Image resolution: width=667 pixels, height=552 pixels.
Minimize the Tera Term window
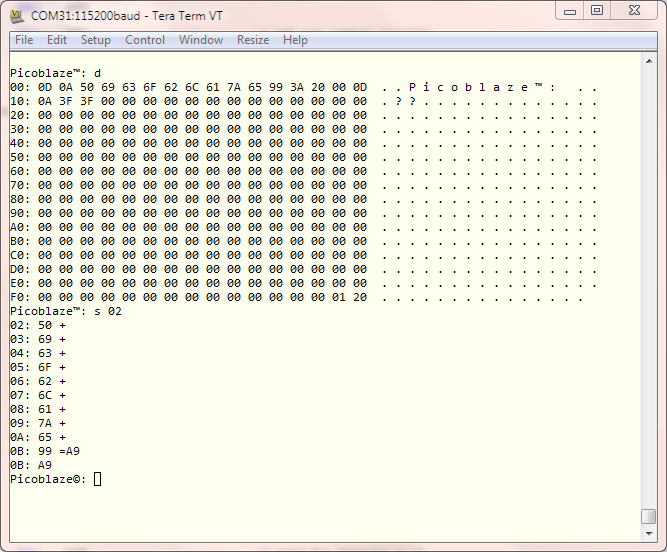tap(570, 11)
